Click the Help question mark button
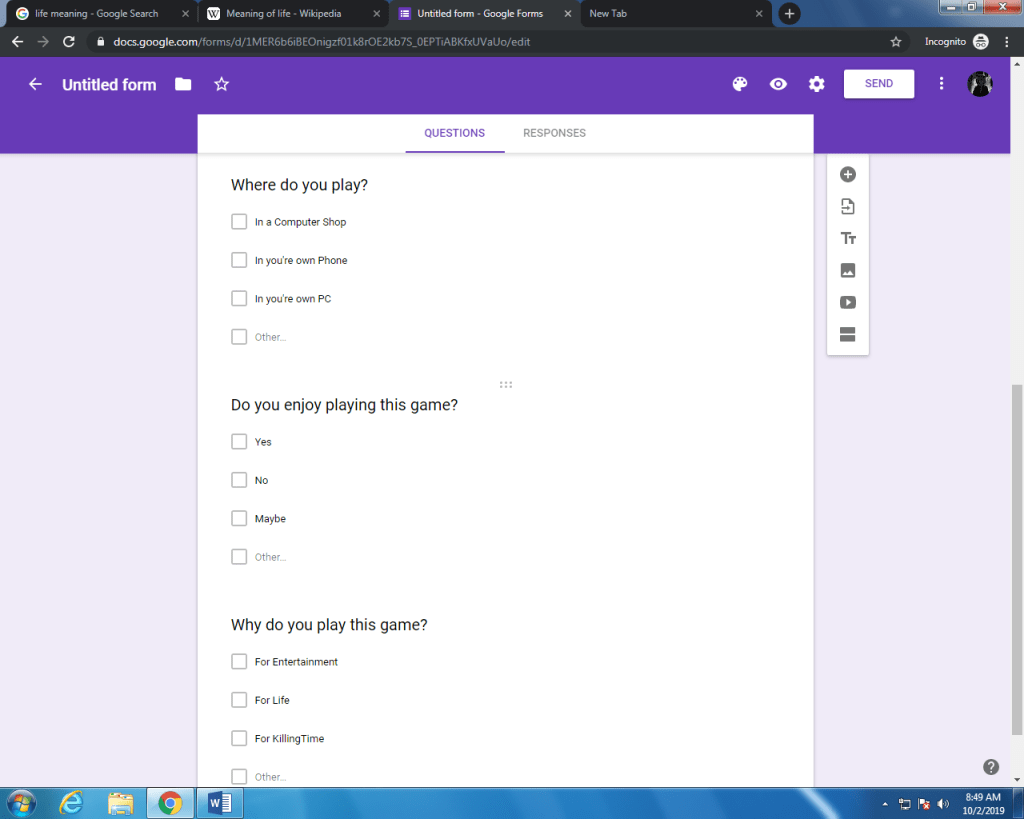1024x819 pixels. coord(991,767)
